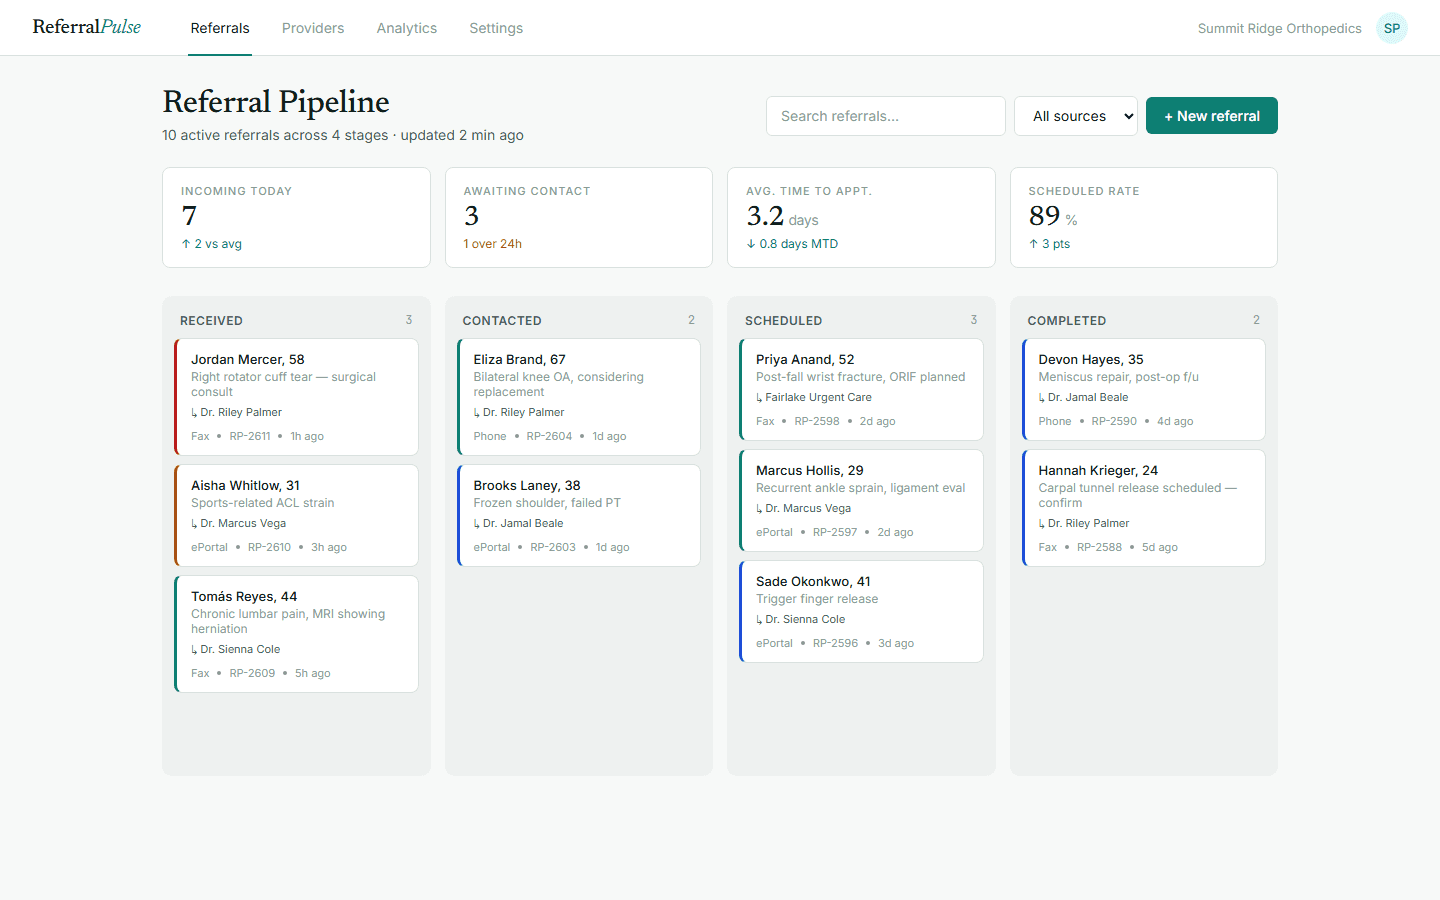The image size is (1440, 900).
Task: Open the Scheduled Rate stat card
Action: (1144, 217)
